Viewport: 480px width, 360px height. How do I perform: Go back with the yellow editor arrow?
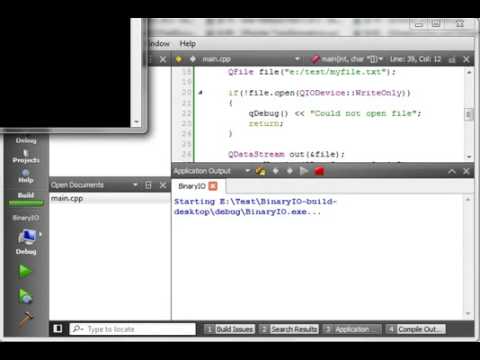pos(179,59)
